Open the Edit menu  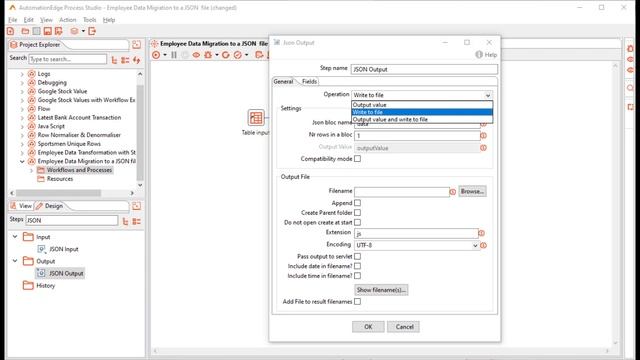[x=29, y=20]
